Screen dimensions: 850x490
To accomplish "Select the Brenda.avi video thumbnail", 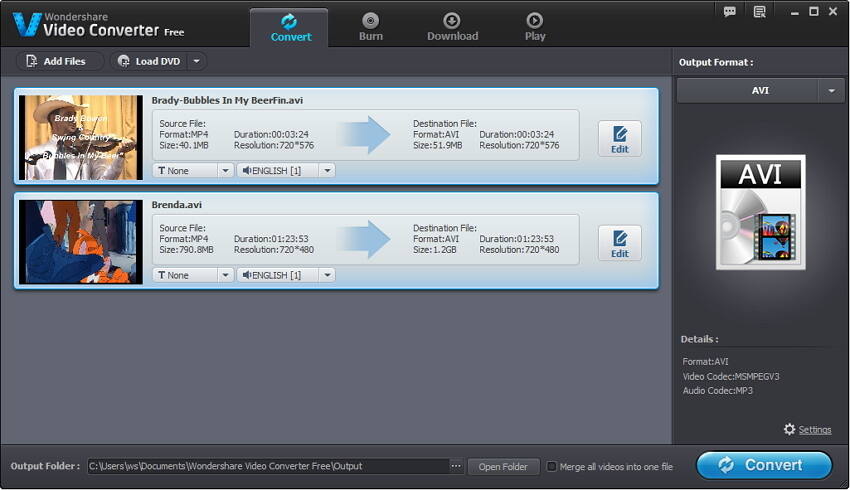I will [x=81, y=242].
